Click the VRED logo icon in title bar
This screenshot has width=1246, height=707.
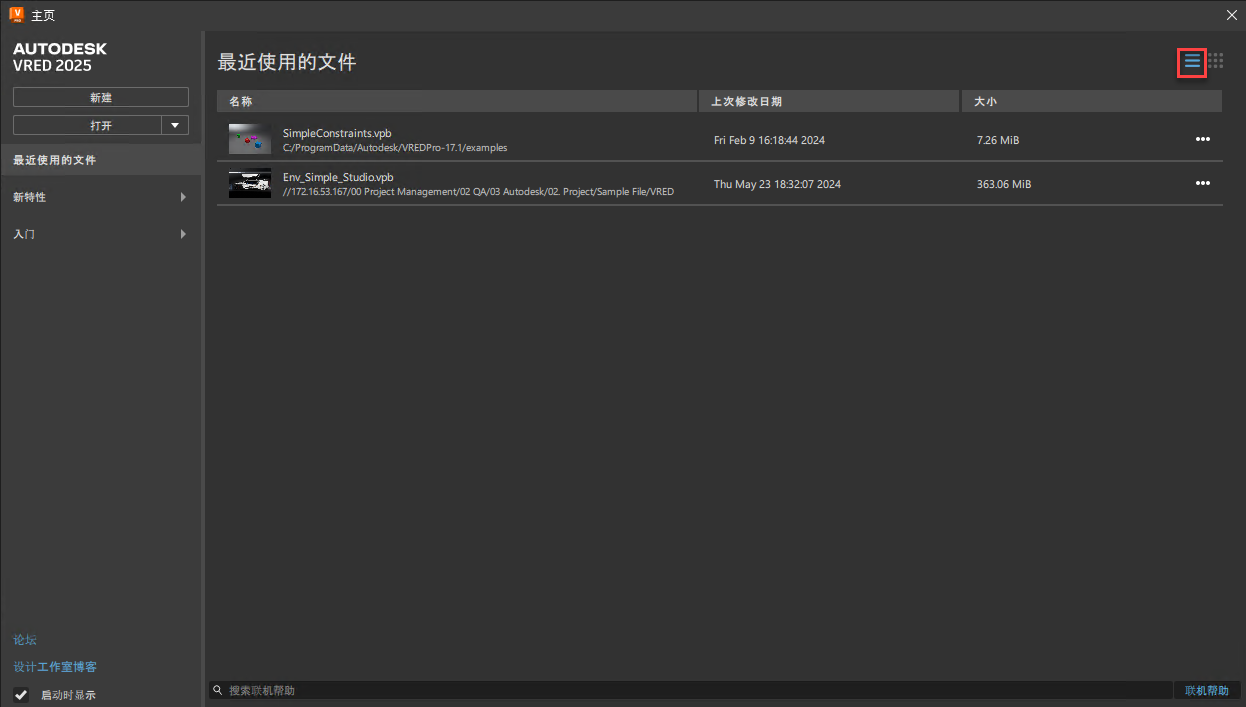16,14
